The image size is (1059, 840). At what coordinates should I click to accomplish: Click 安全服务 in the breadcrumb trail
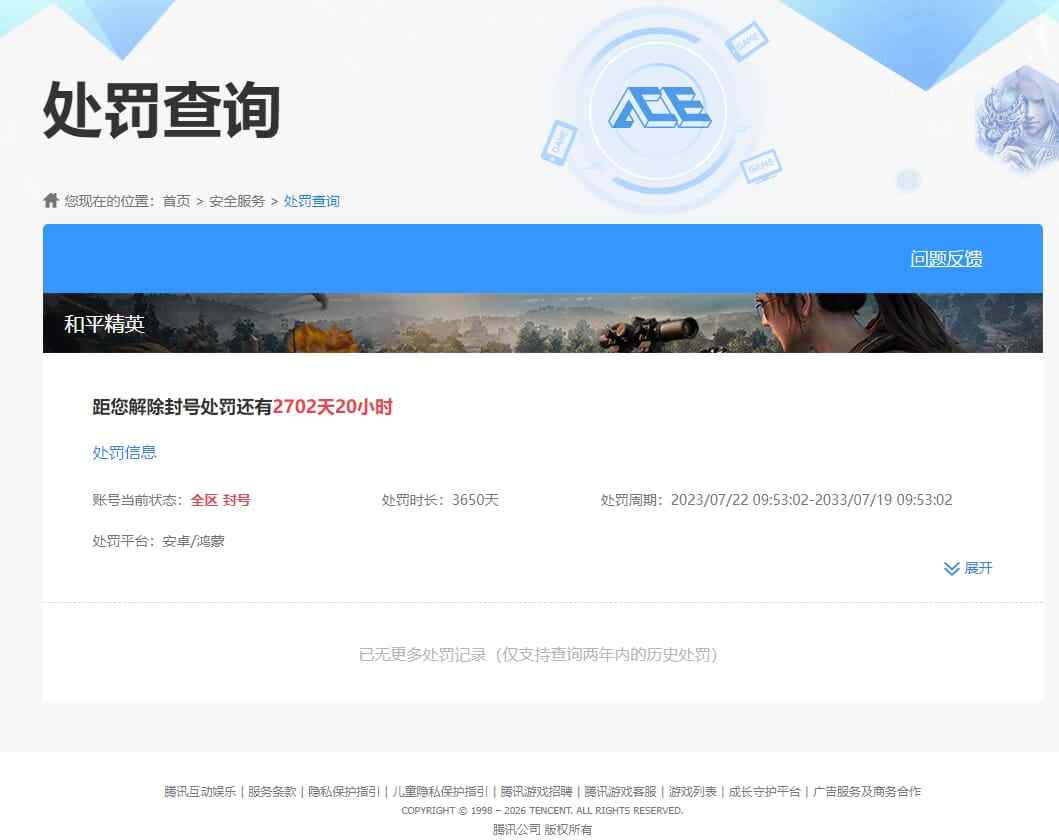point(233,200)
